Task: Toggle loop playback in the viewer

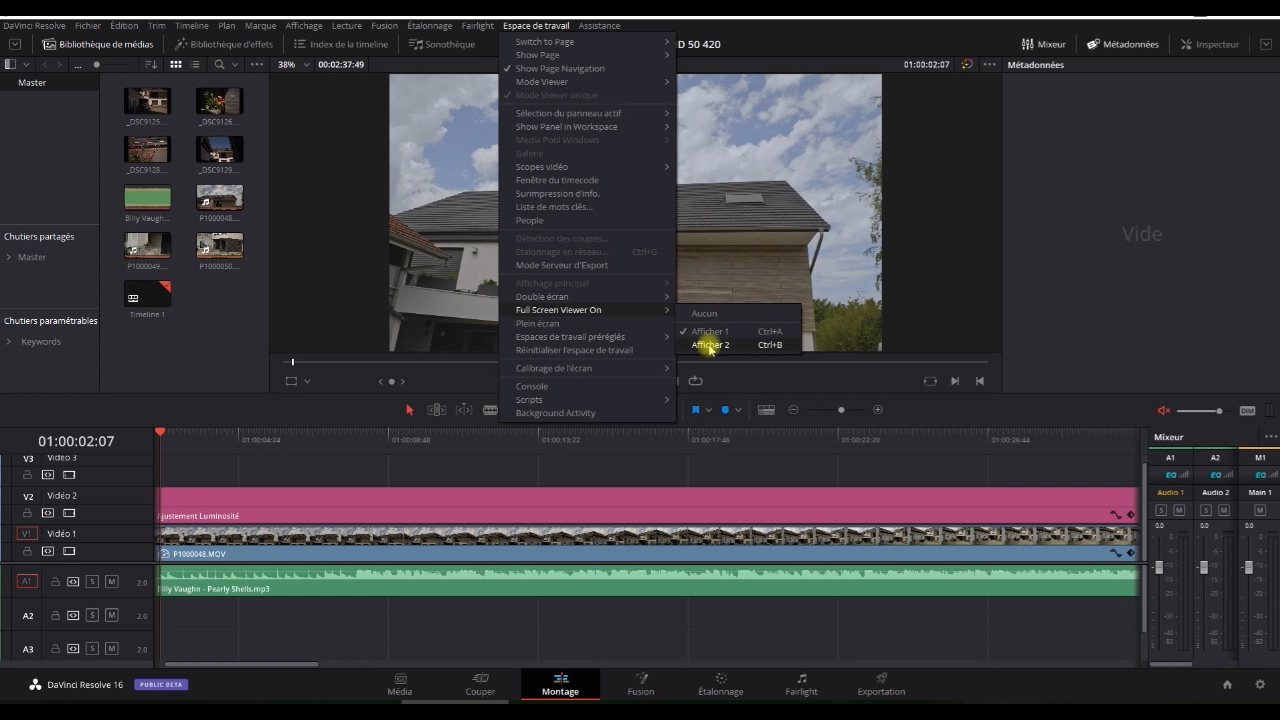Action: [696, 381]
